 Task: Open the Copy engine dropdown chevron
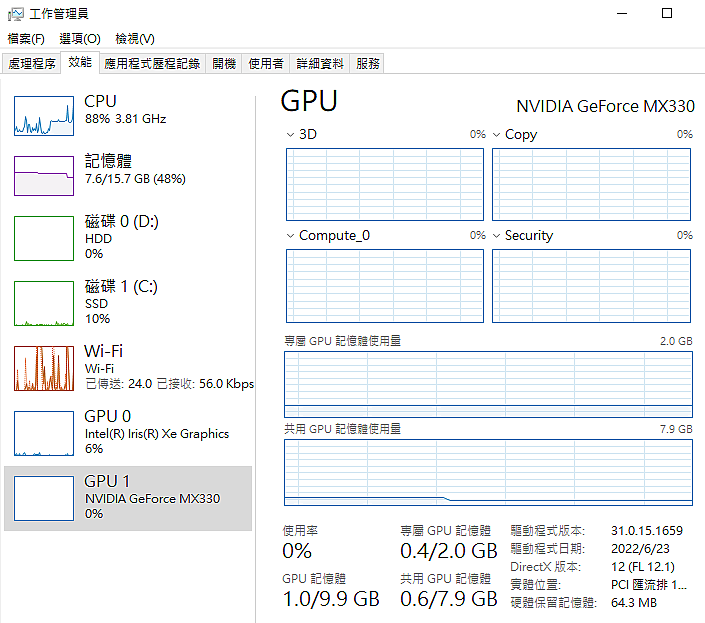[496, 134]
